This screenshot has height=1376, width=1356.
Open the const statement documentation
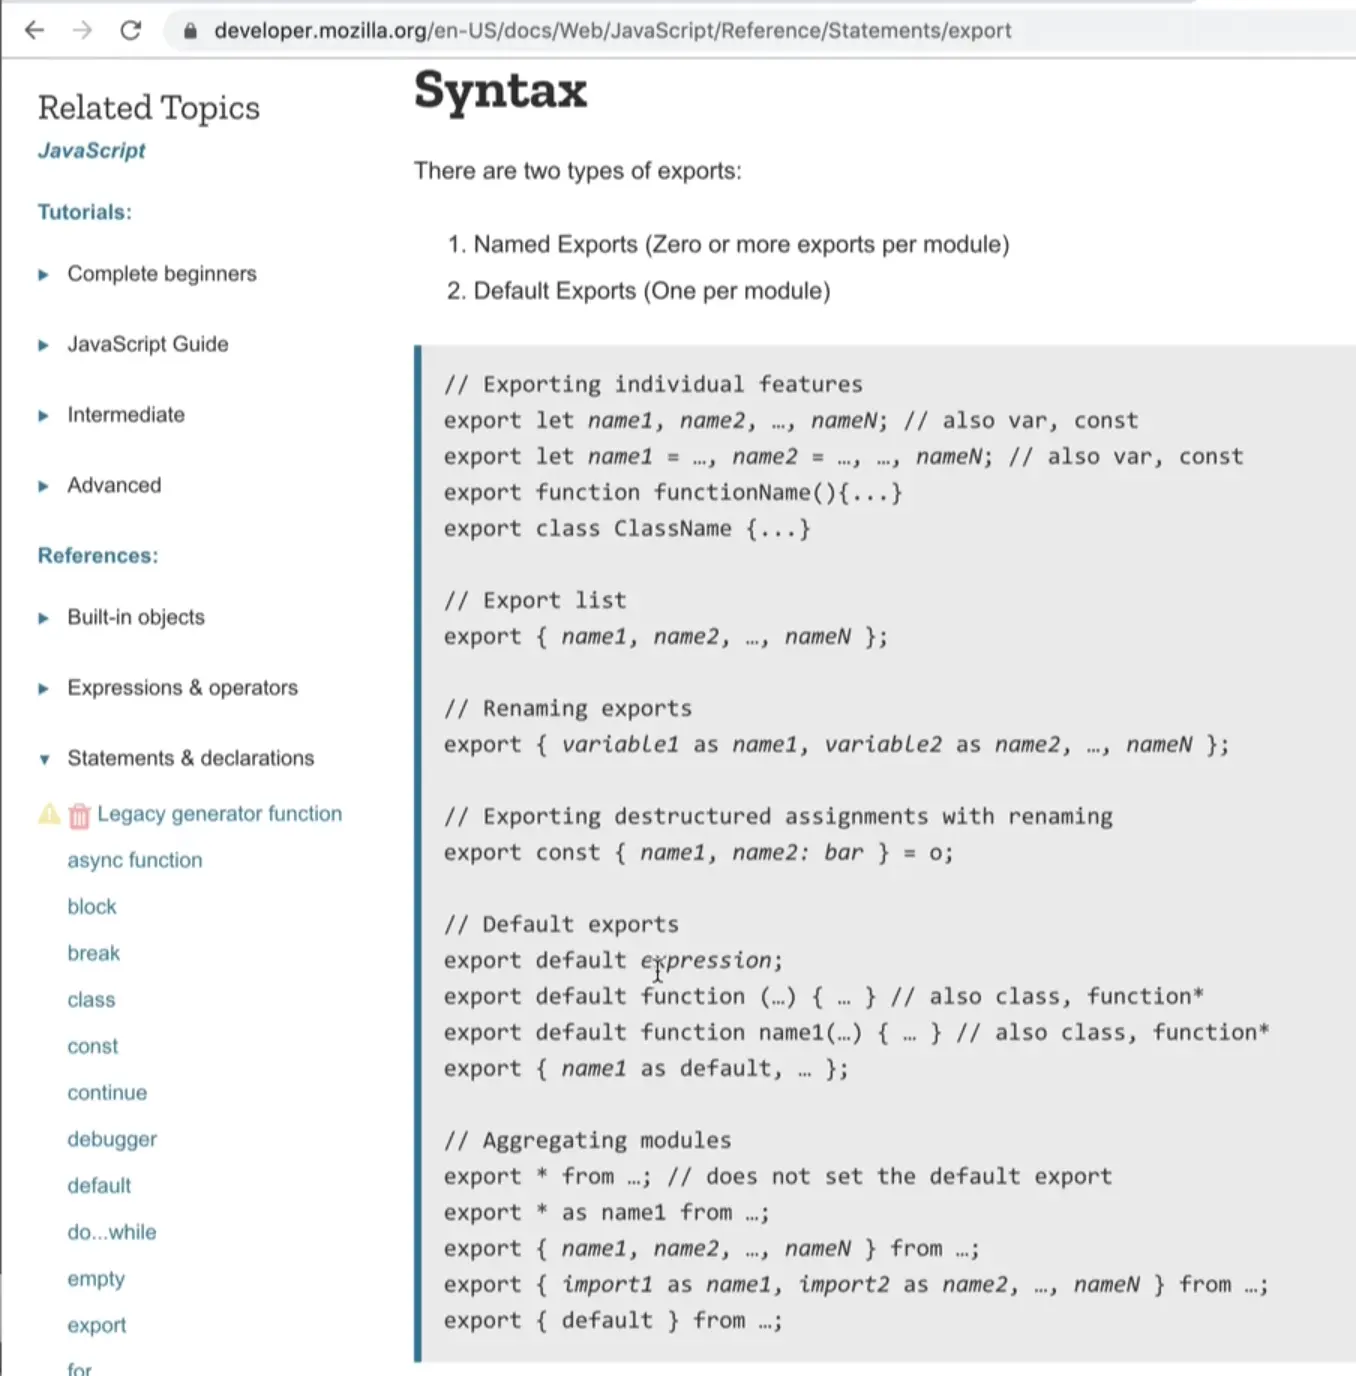point(92,1046)
